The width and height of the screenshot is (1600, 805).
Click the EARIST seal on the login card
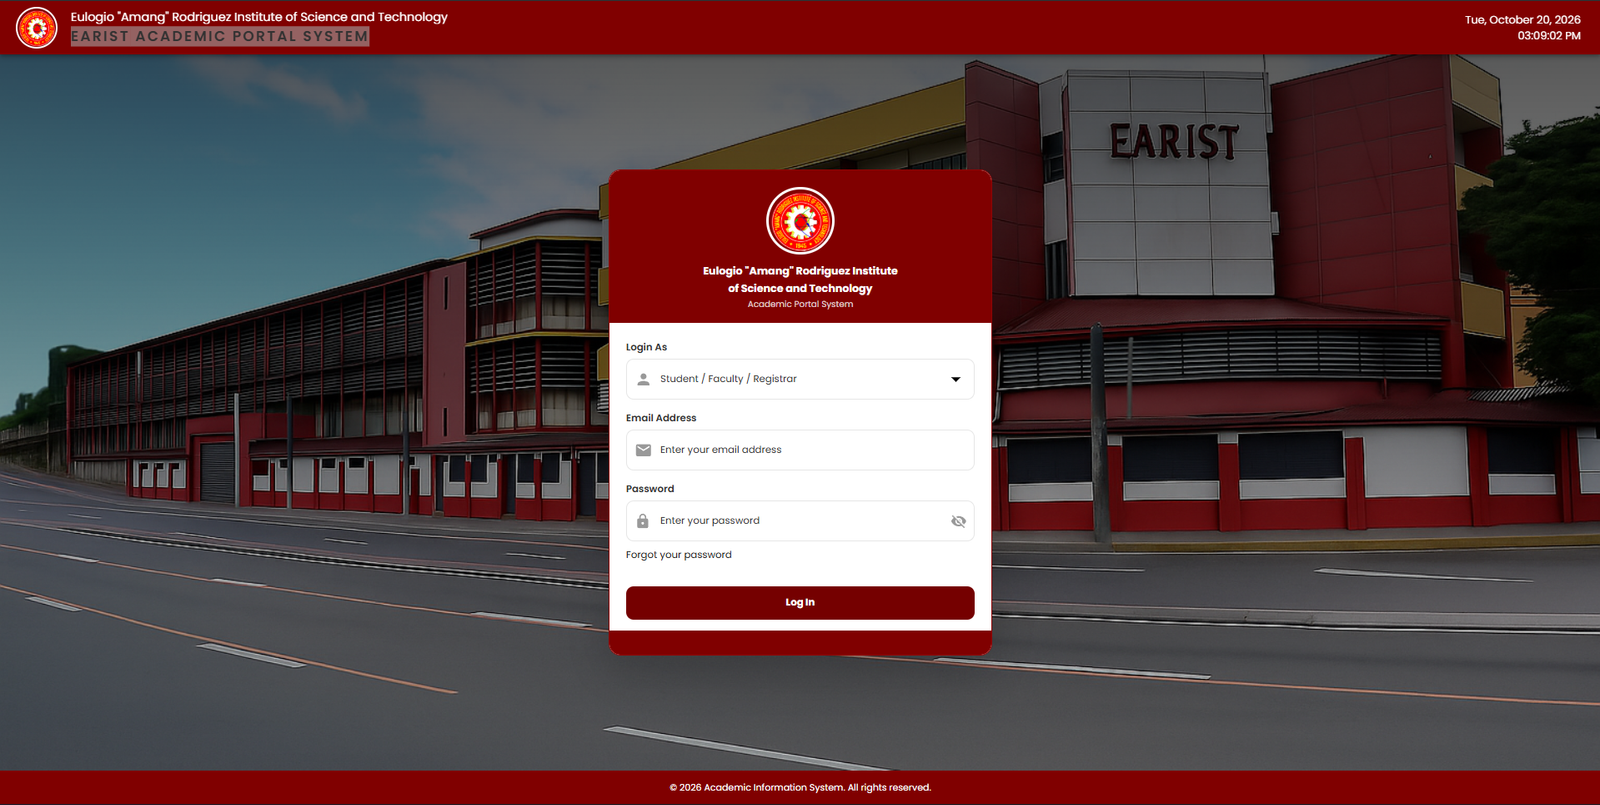(800, 221)
